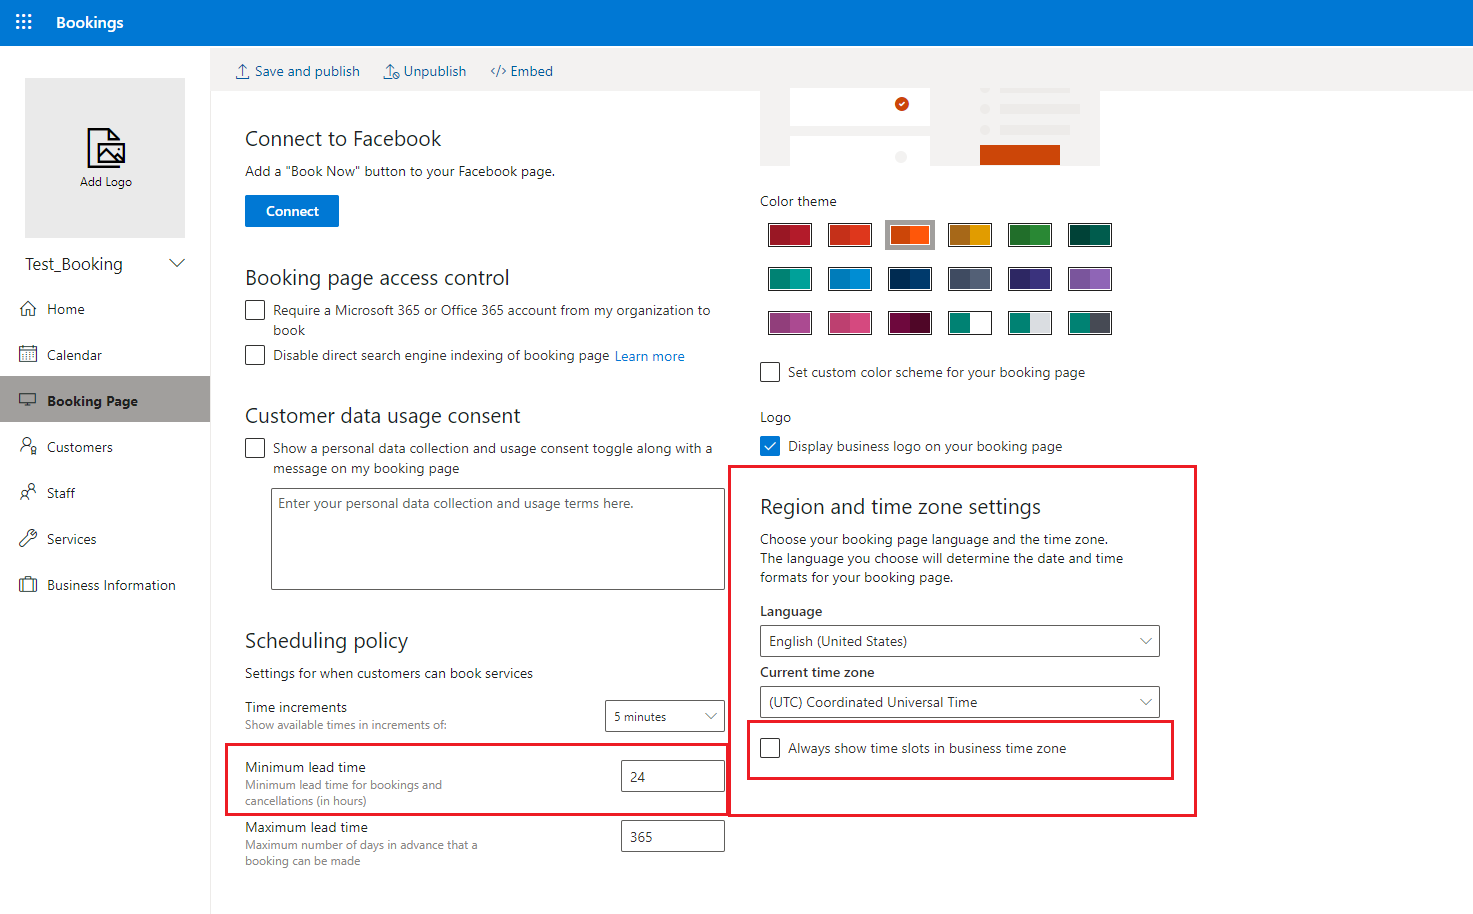Select the dark red color theme swatch
The image size is (1473, 914).
[x=790, y=235]
